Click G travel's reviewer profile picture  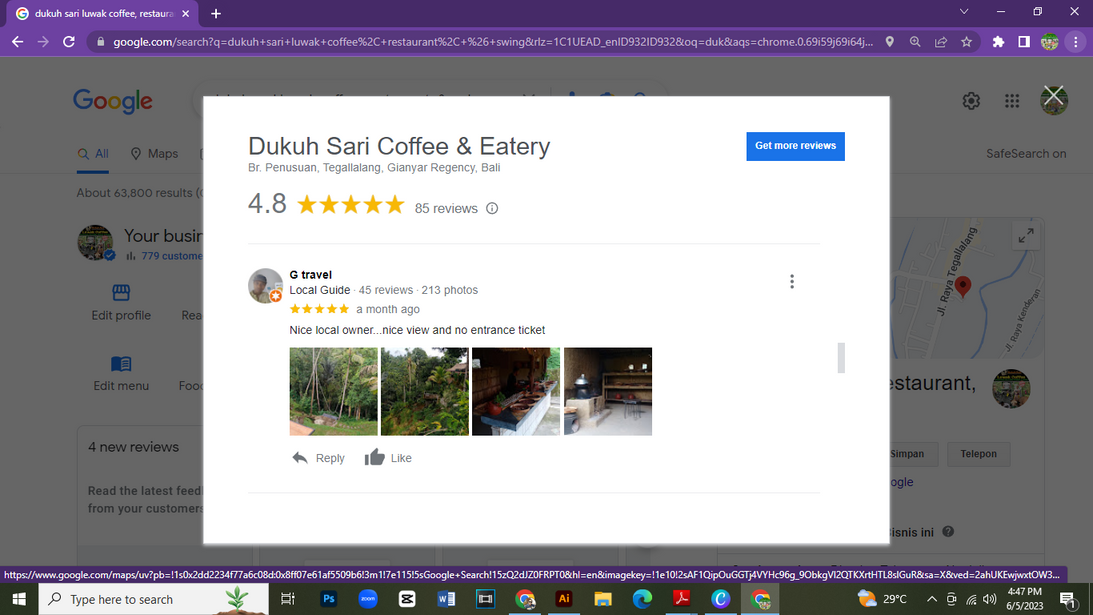(265, 286)
